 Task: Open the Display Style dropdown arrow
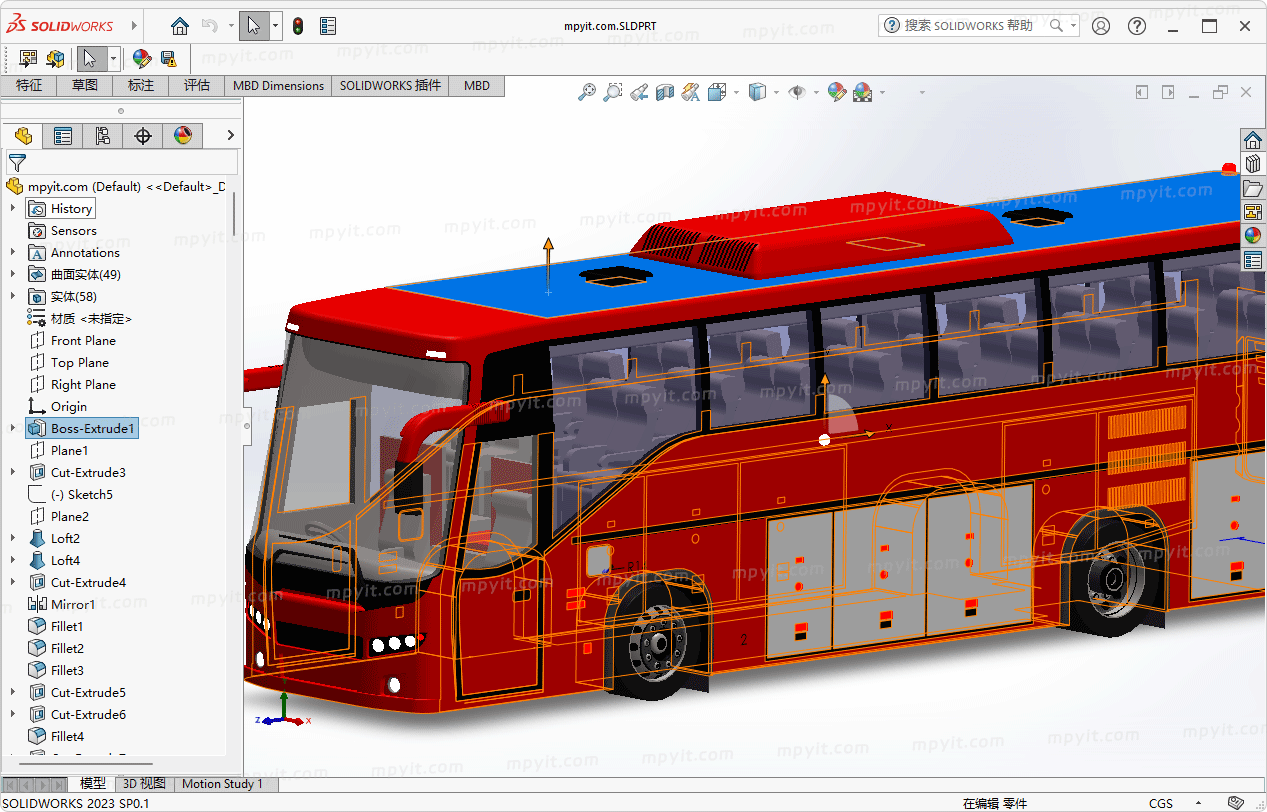777,93
